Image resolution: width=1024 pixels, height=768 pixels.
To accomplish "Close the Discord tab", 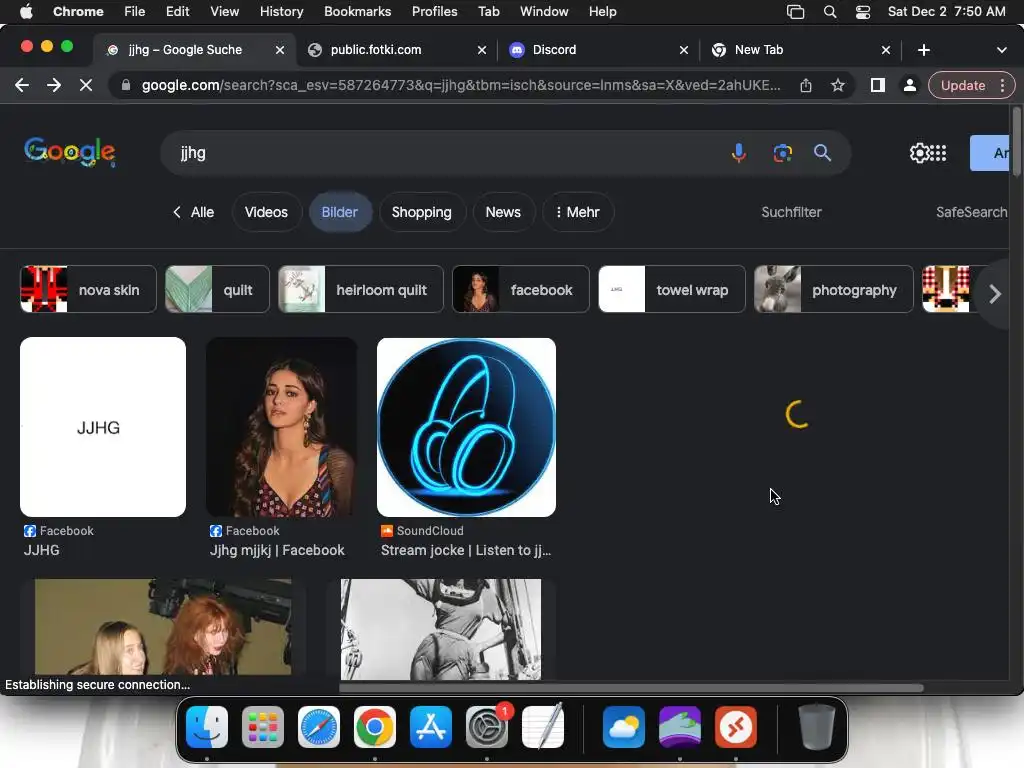I will tap(684, 50).
